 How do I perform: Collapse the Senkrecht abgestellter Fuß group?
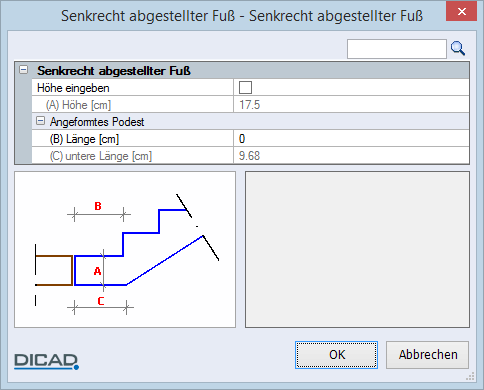pyautogui.click(x=23, y=70)
